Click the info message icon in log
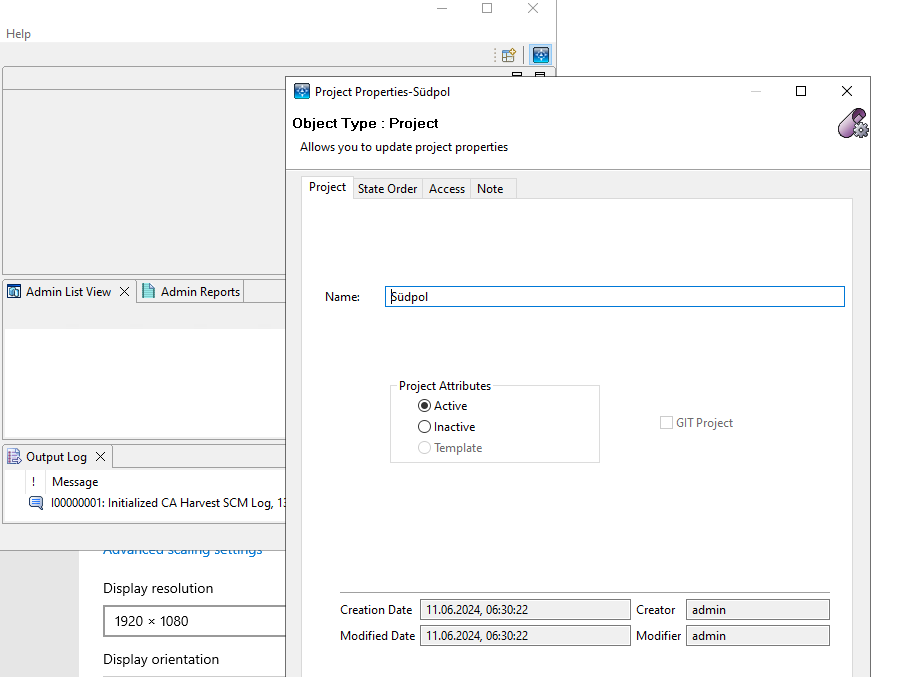911x677 pixels. pos(36,503)
